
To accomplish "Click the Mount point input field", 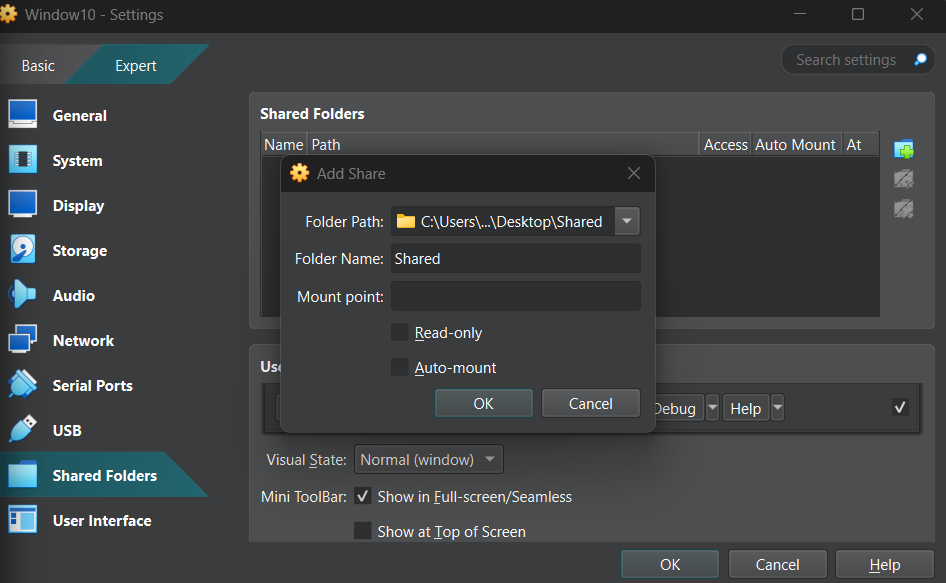I will [x=516, y=296].
